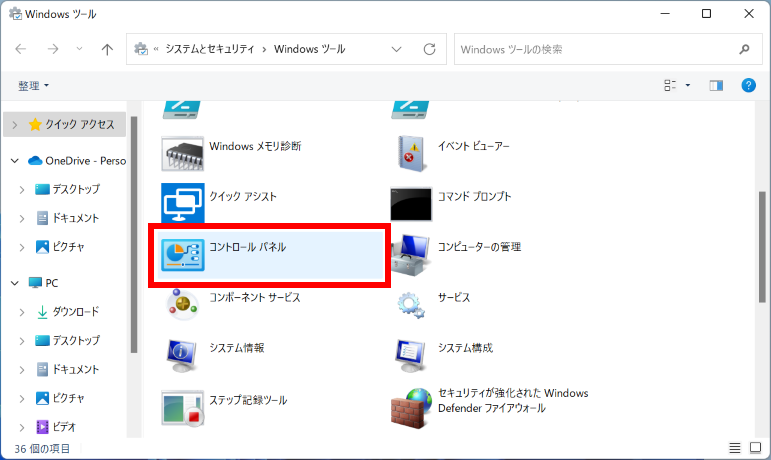This screenshot has height=460, width=771.
Task: Open Help with the question mark icon
Action: pyautogui.click(x=748, y=86)
